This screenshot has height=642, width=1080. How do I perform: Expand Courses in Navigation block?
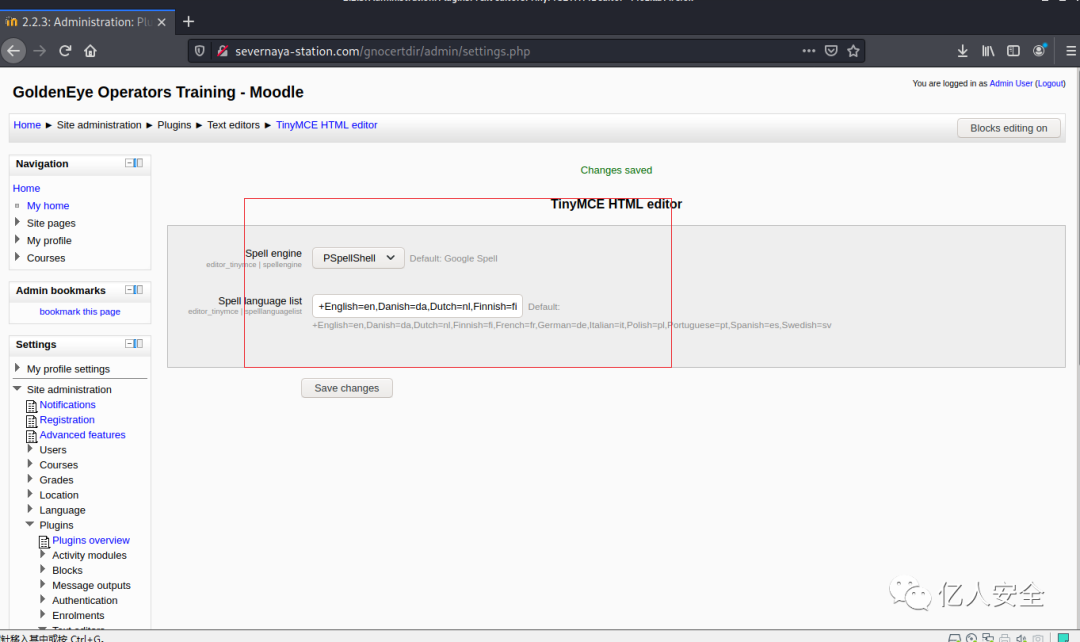(17, 257)
